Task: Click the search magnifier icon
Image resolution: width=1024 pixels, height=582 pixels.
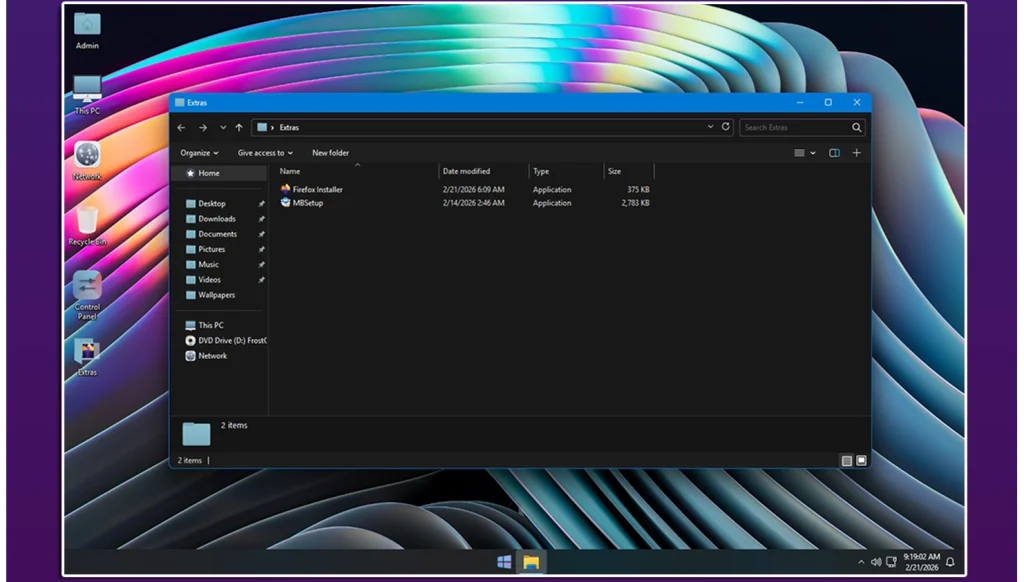Action: click(856, 128)
